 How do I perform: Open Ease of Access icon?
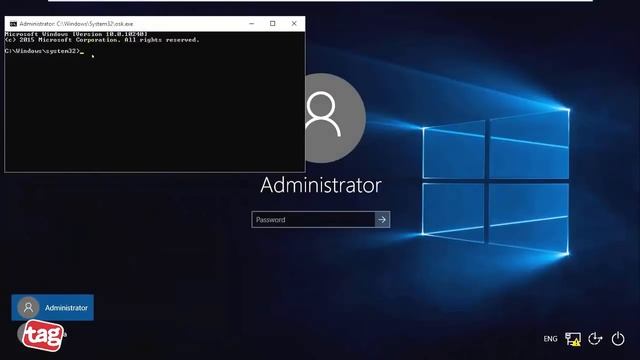point(595,339)
